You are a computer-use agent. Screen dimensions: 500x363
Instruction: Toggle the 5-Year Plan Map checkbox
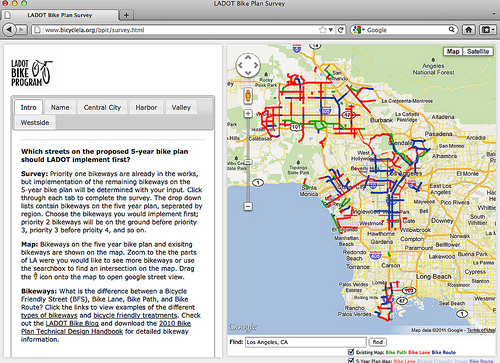coord(351,360)
